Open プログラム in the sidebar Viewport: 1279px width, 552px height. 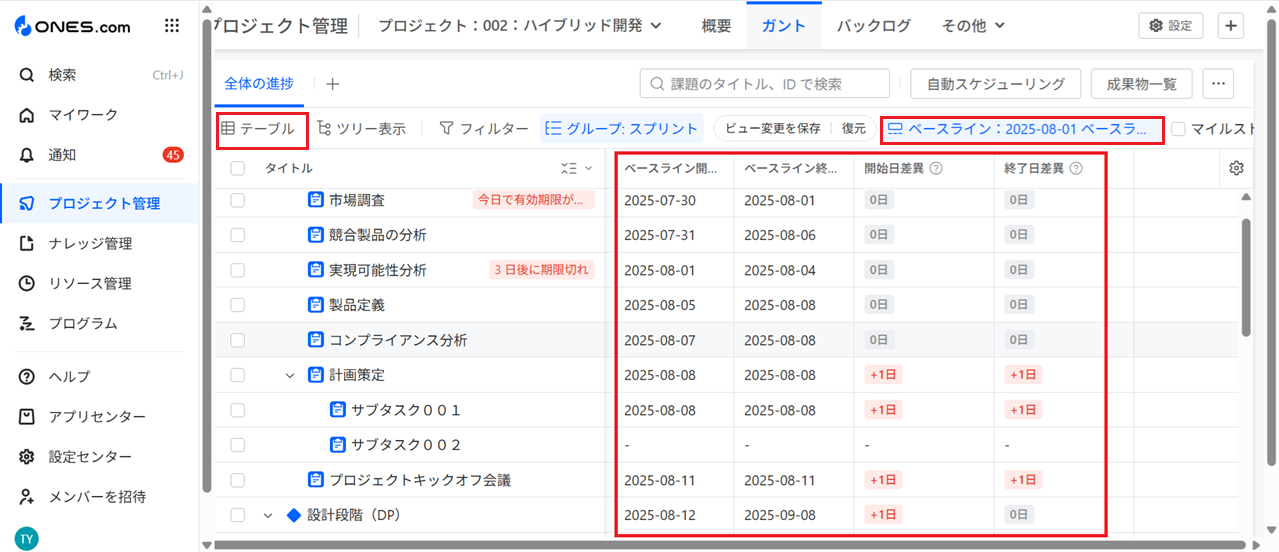[100, 324]
